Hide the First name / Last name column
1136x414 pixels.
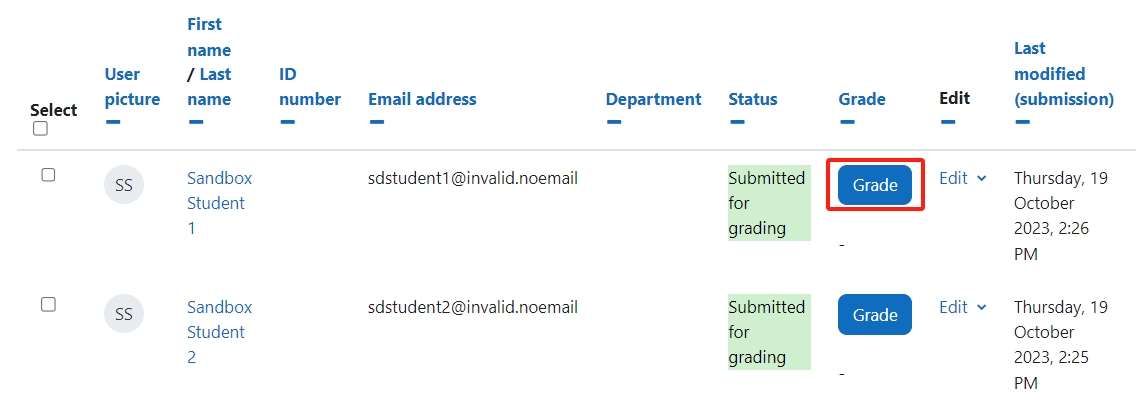click(x=196, y=122)
